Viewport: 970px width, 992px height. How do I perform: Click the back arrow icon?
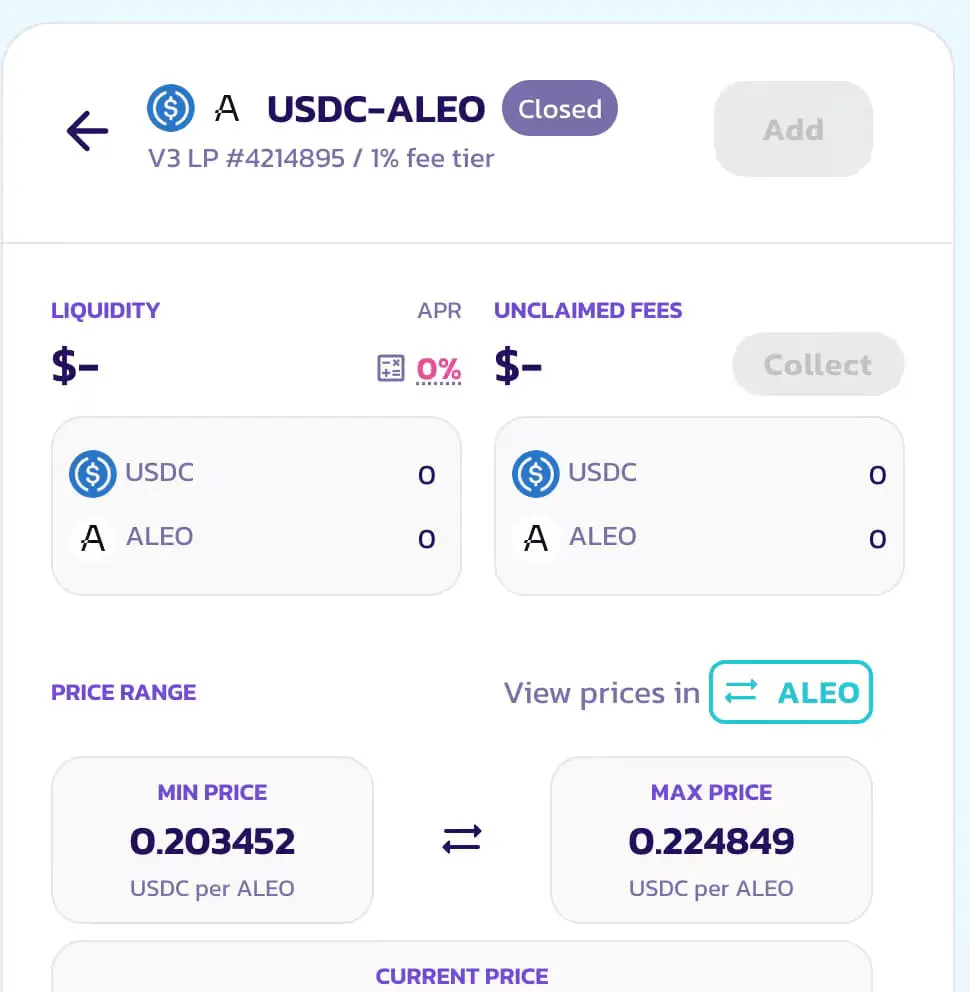click(87, 131)
